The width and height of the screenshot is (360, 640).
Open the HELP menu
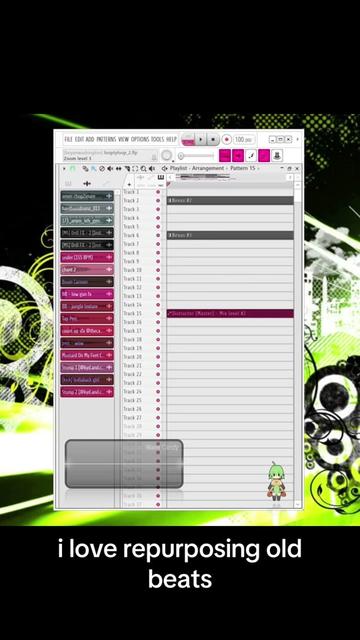tap(171, 139)
